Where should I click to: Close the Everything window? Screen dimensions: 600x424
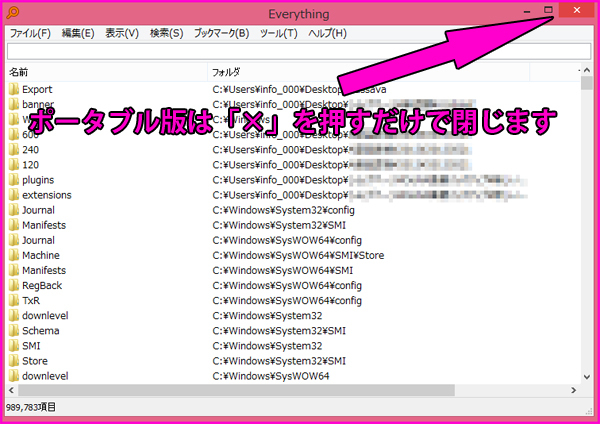[577, 10]
